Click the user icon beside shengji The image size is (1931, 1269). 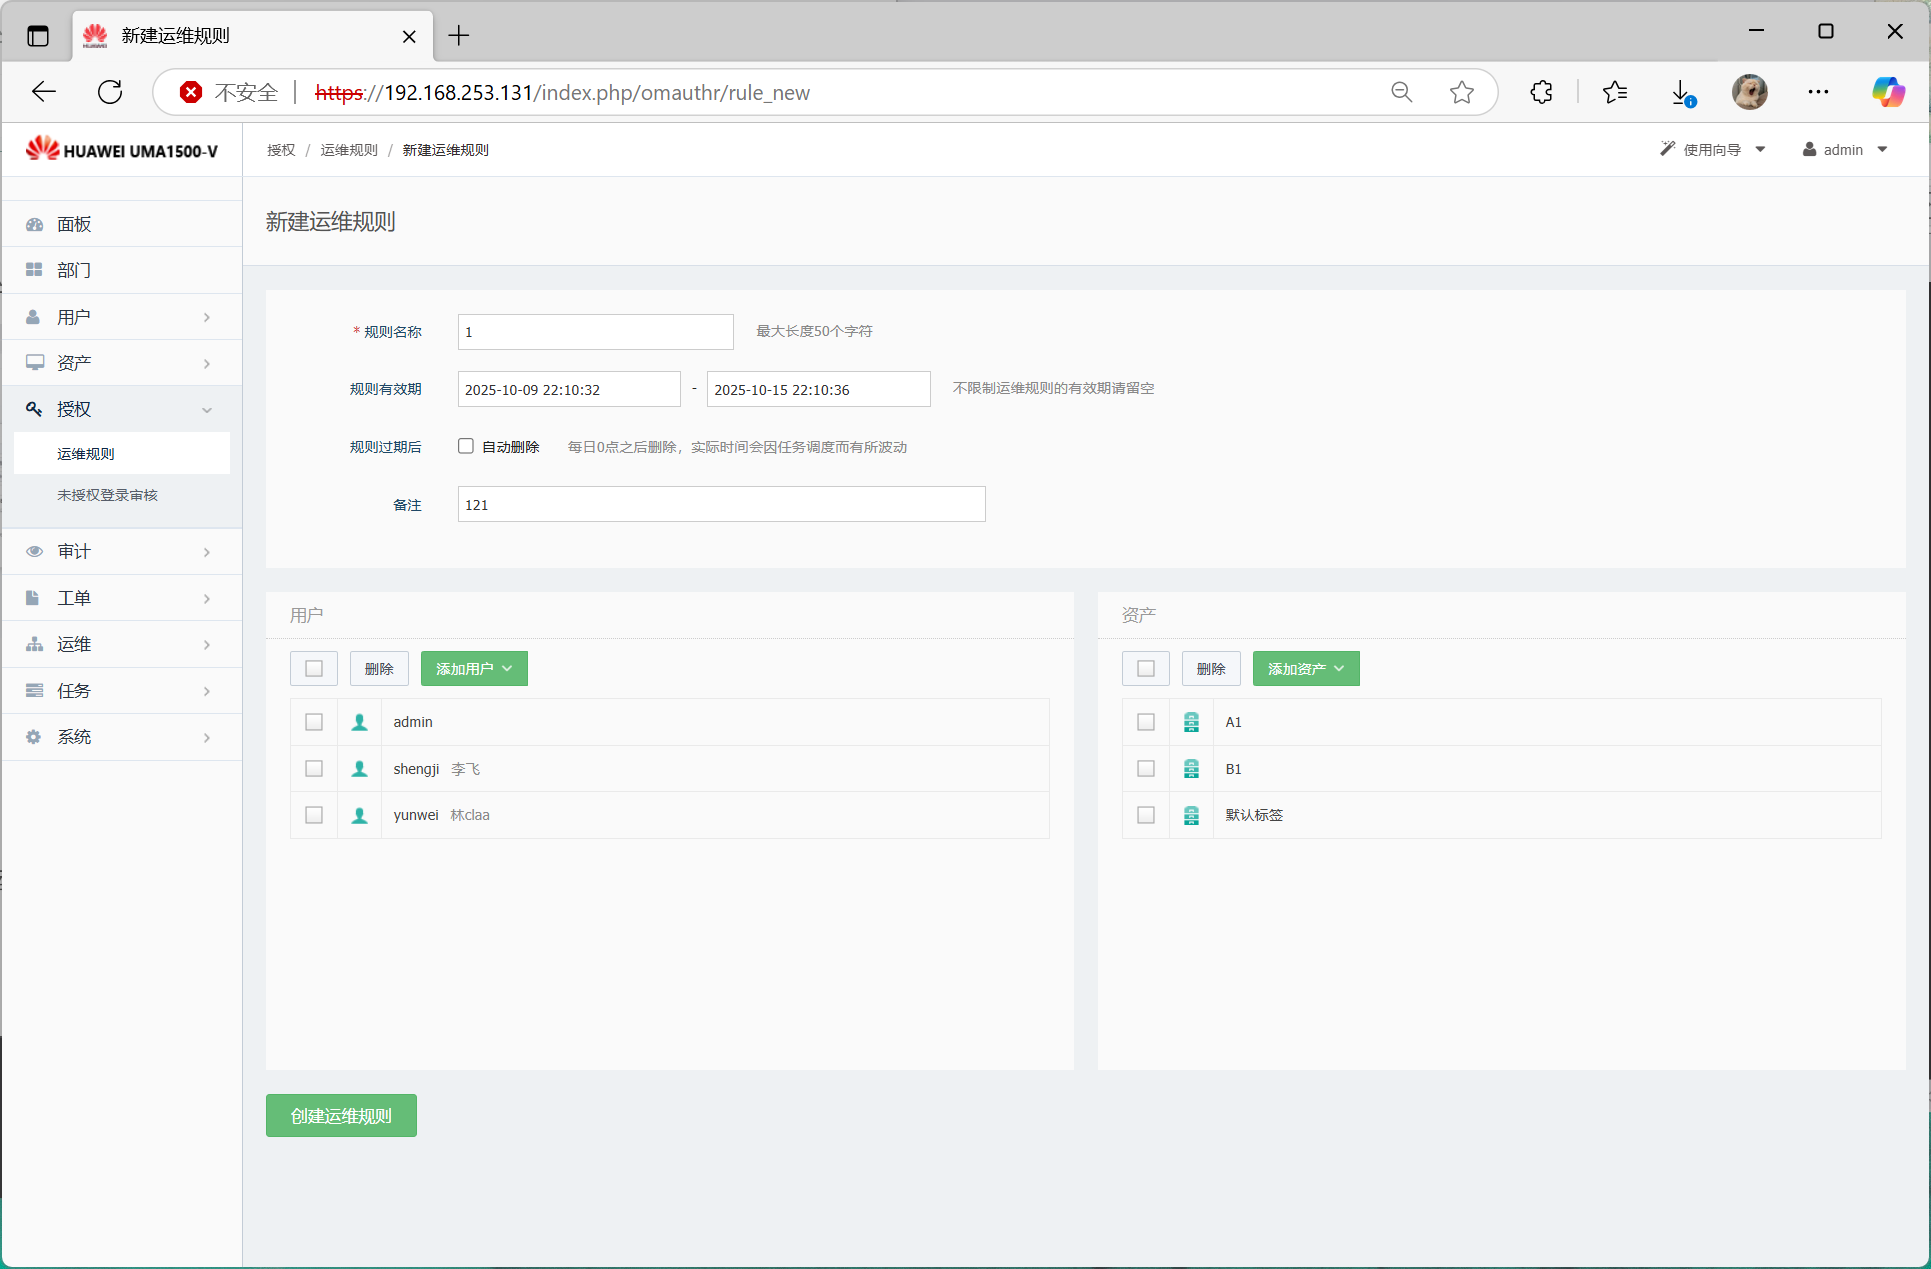(360, 769)
